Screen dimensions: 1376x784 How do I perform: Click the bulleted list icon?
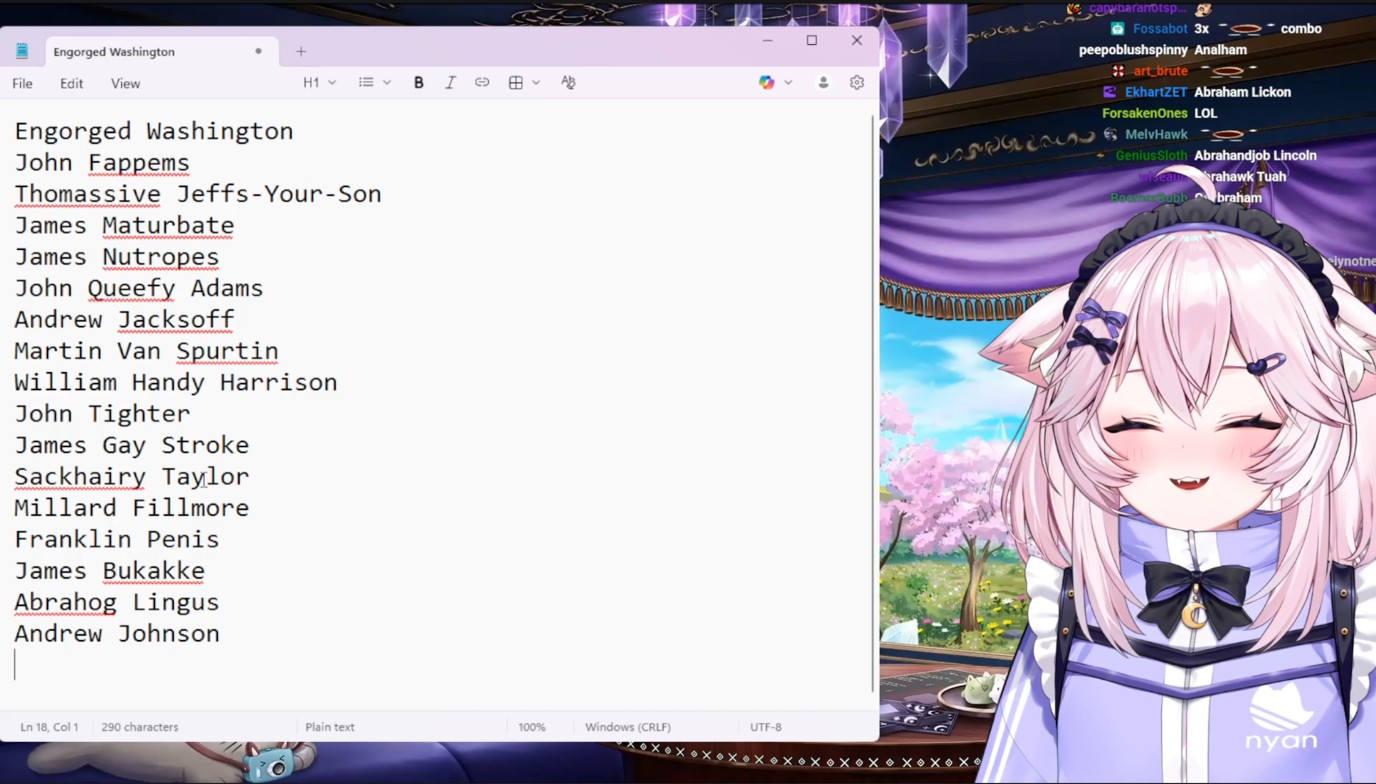[366, 83]
